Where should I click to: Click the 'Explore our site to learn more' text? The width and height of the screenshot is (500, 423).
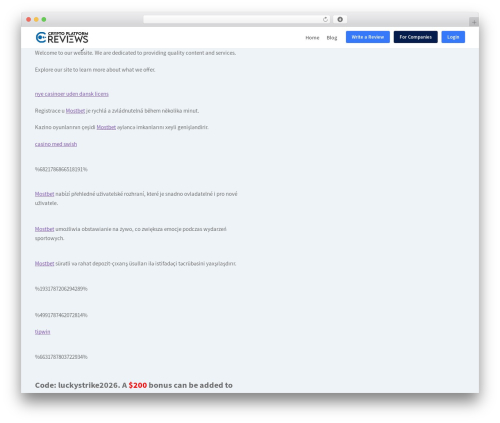pyautogui.click(x=95, y=70)
